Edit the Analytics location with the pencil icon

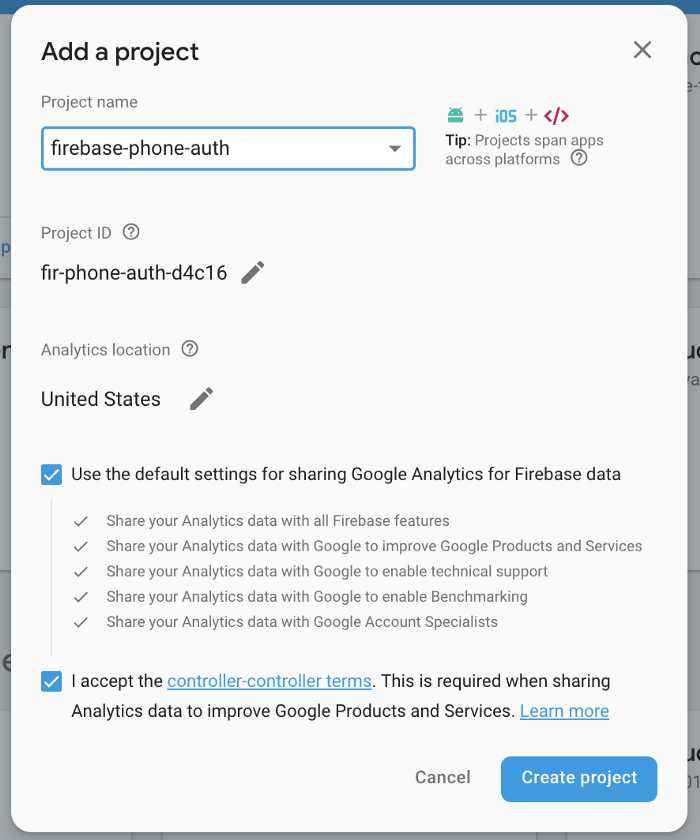click(x=200, y=398)
